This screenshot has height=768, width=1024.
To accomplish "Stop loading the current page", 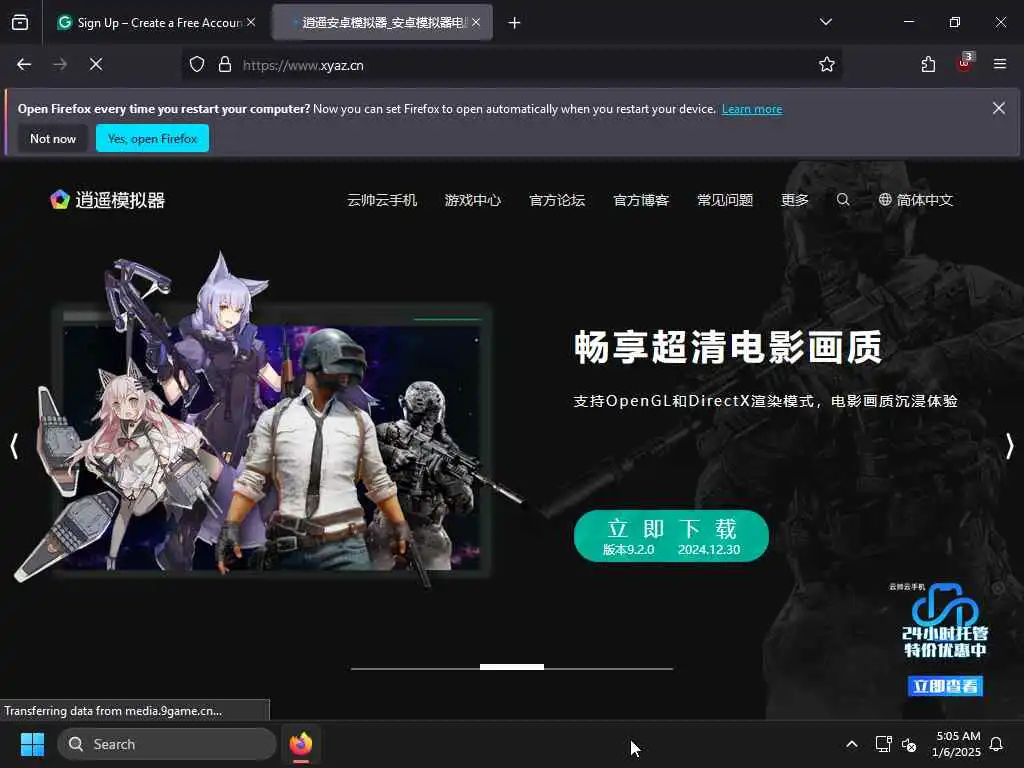I will [96, 64].
